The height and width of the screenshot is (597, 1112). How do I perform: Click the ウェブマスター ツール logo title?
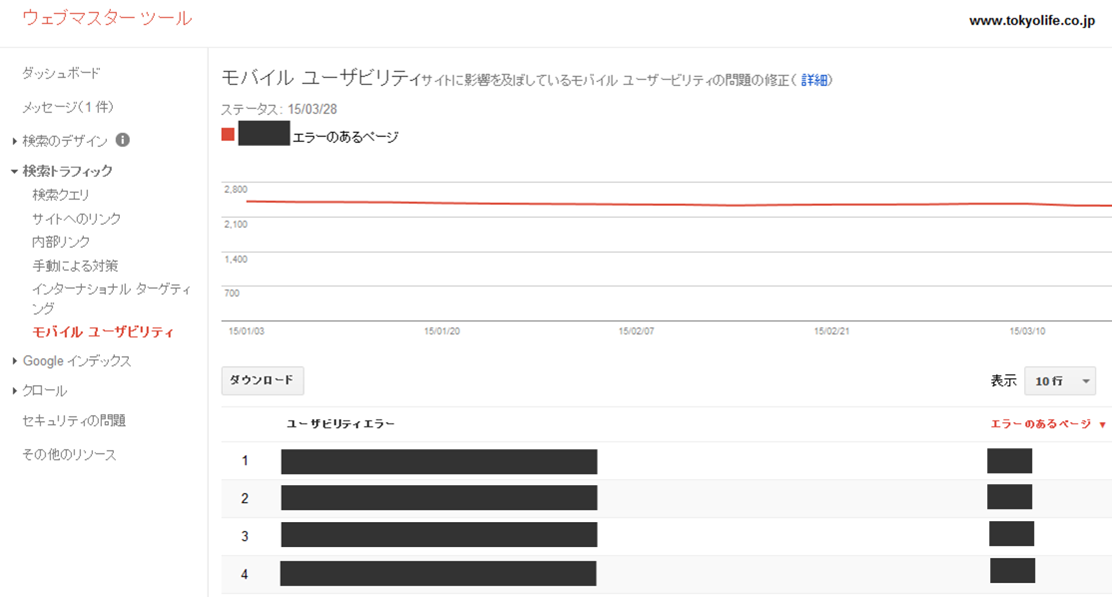coord(107,18)
